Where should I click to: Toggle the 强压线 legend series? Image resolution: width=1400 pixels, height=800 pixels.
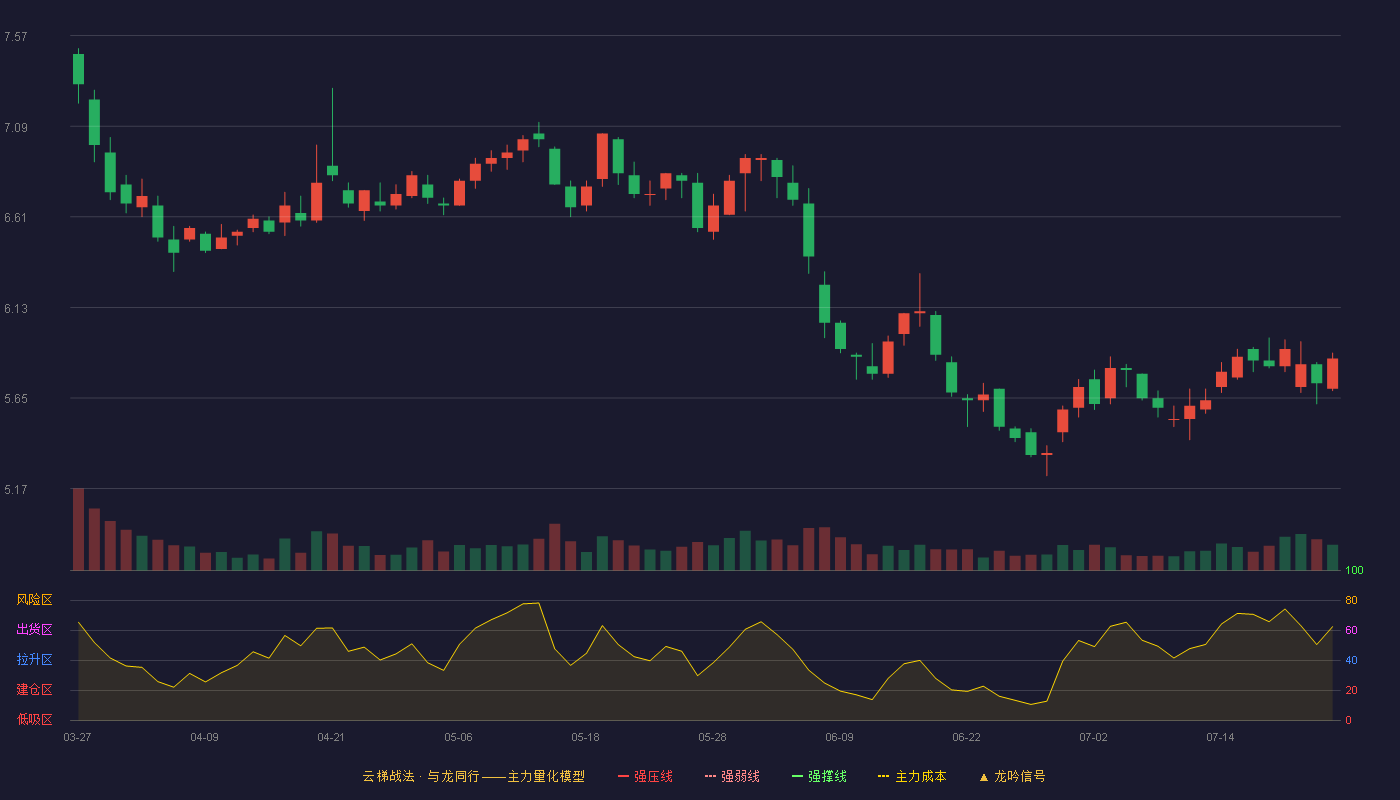[645, 776]
